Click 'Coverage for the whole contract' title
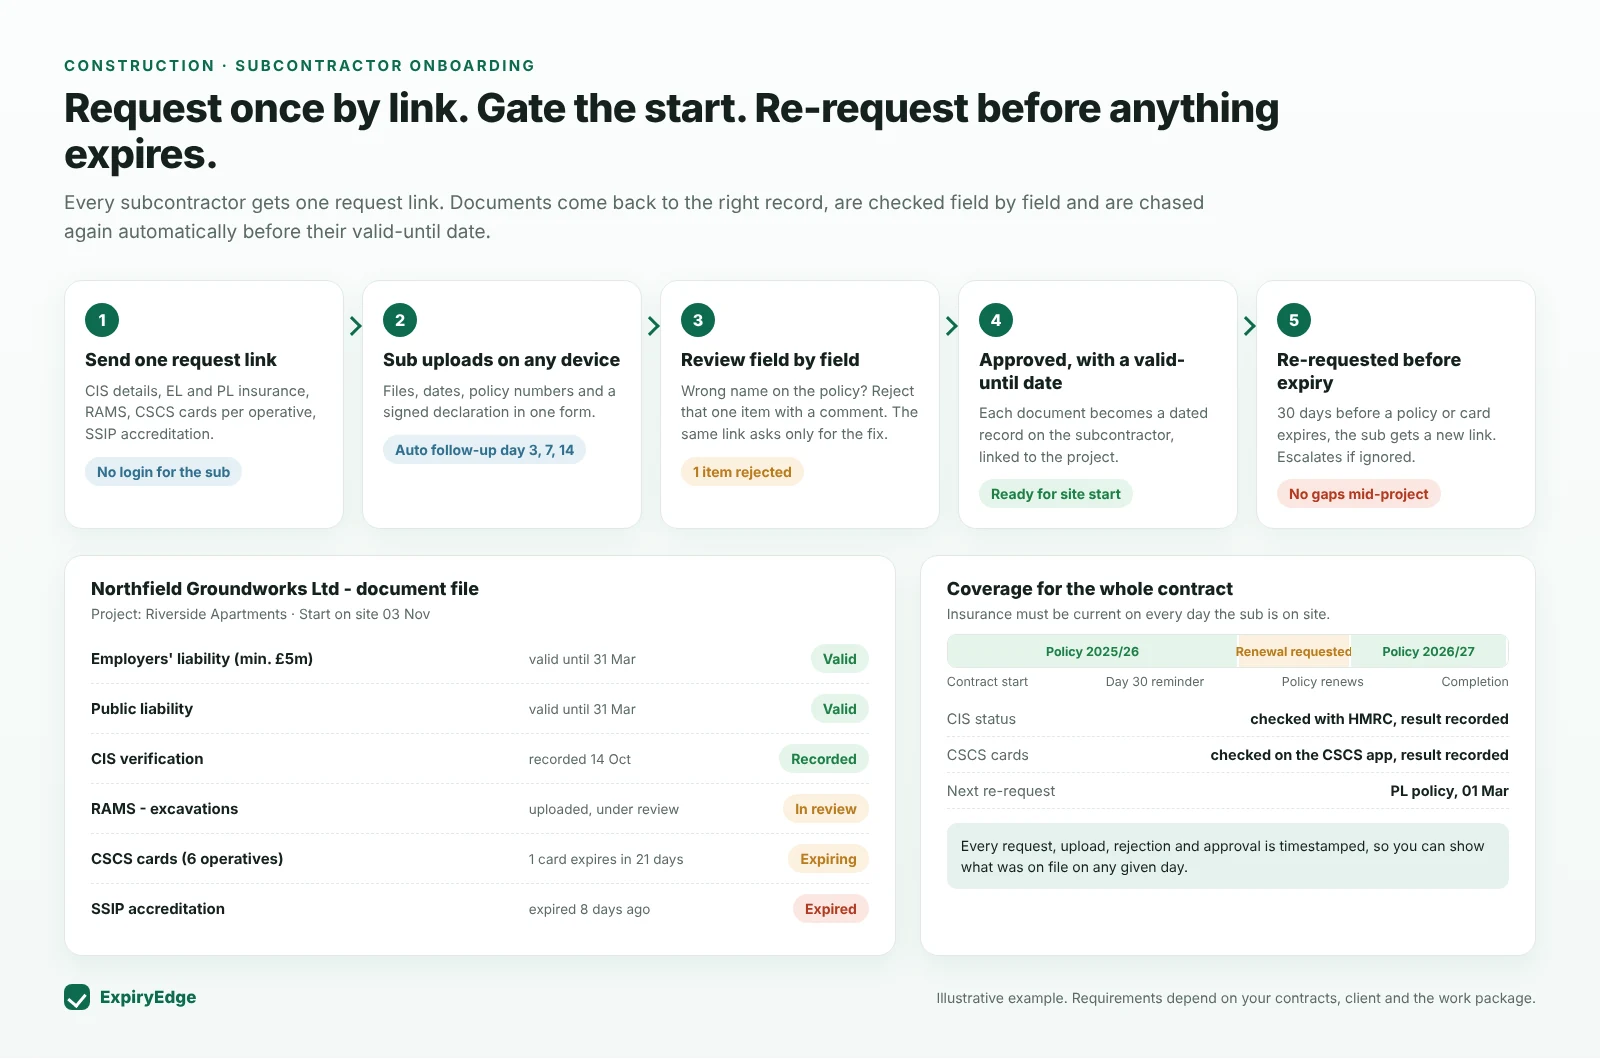The image size is (1600, 1059). 1089,589
